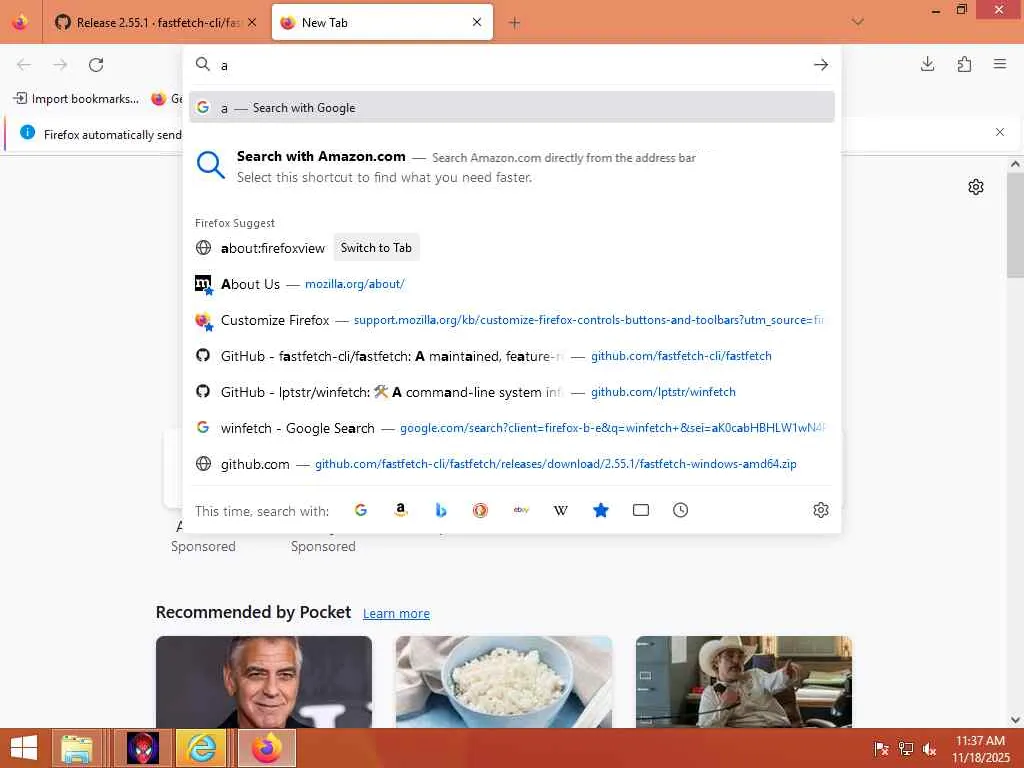The width and height of the screenshot is (1024, 768).
Task: Search this time with DuckDuckGo
Action: [x=480, y=510]
